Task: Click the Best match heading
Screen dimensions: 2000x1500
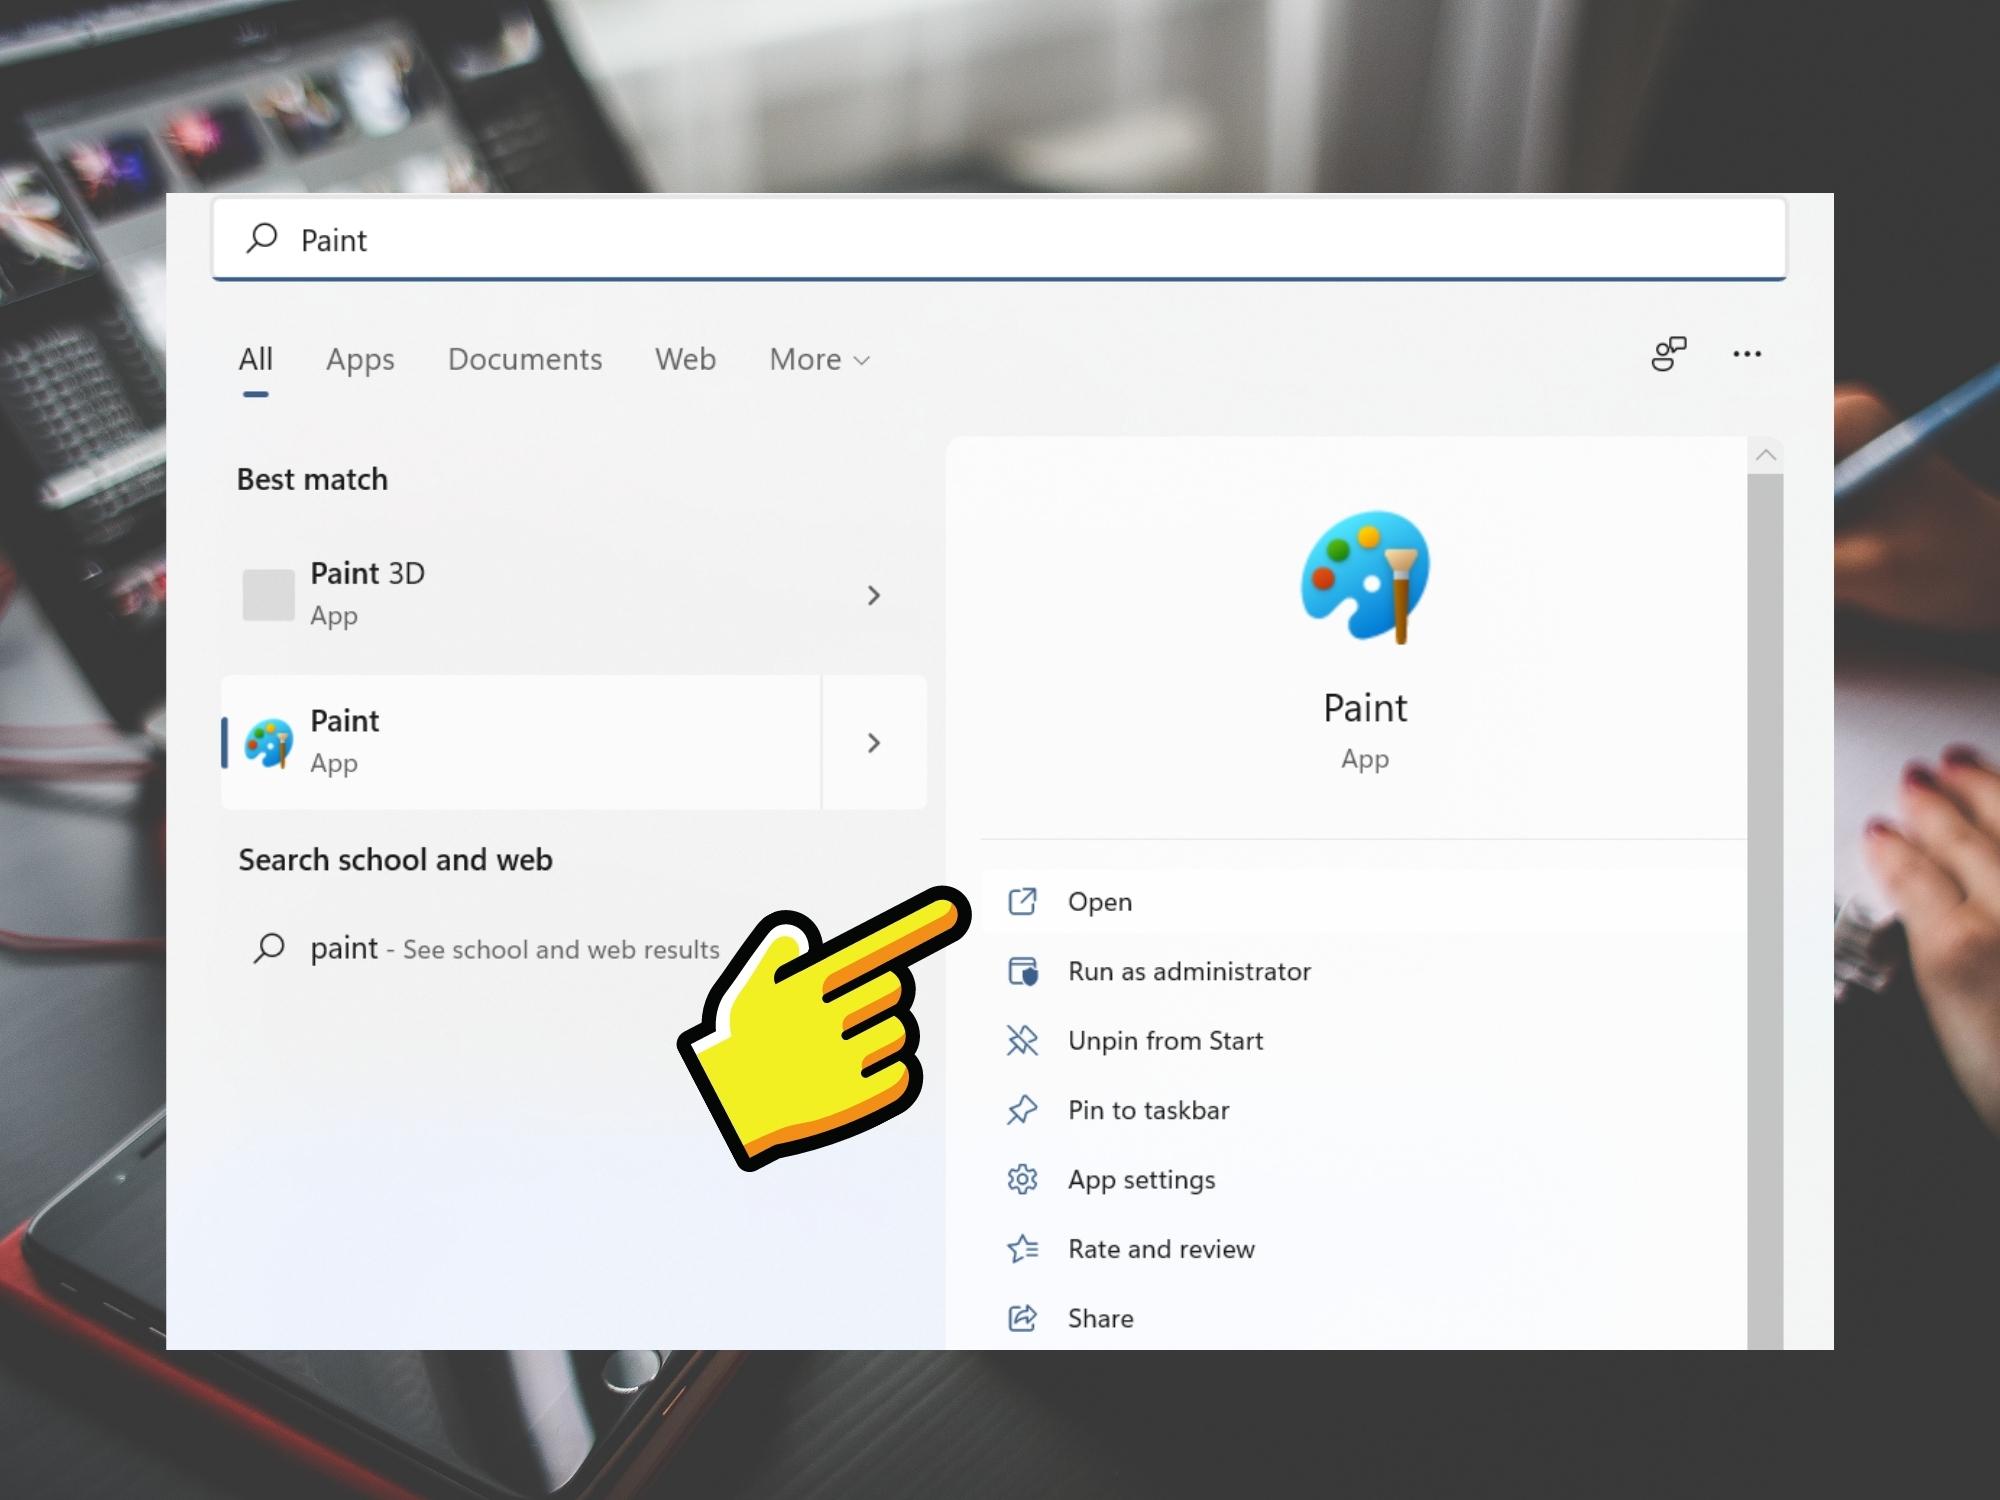Action: [x=312, y=480]
